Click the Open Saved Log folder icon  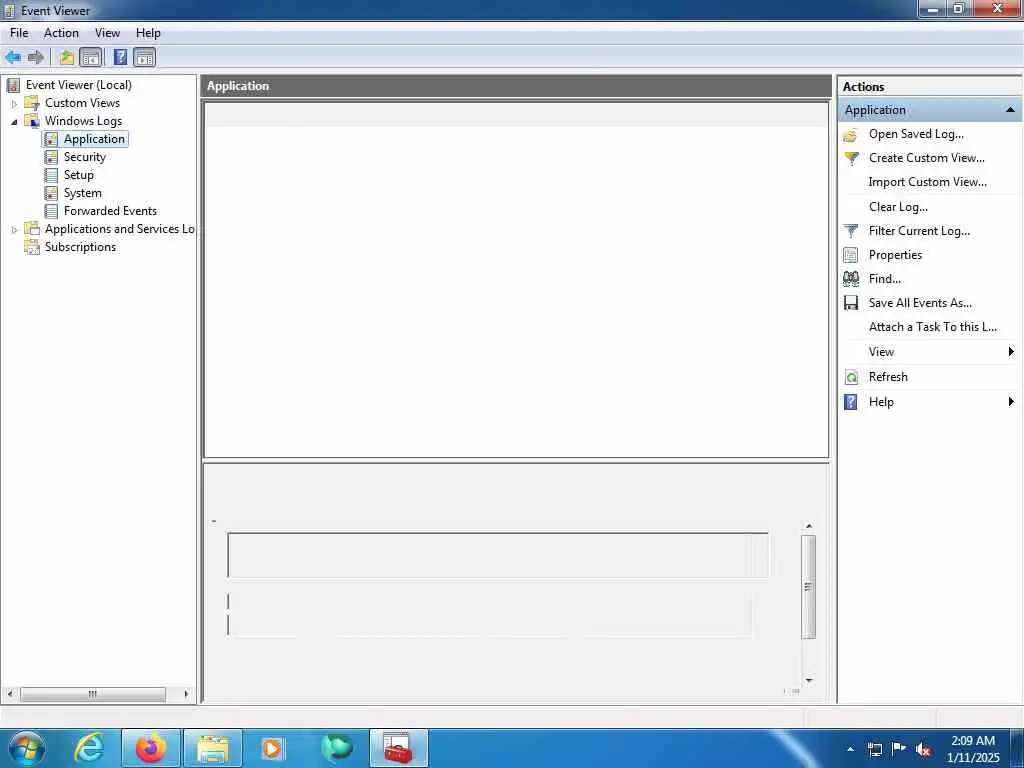tap(850, 135)
